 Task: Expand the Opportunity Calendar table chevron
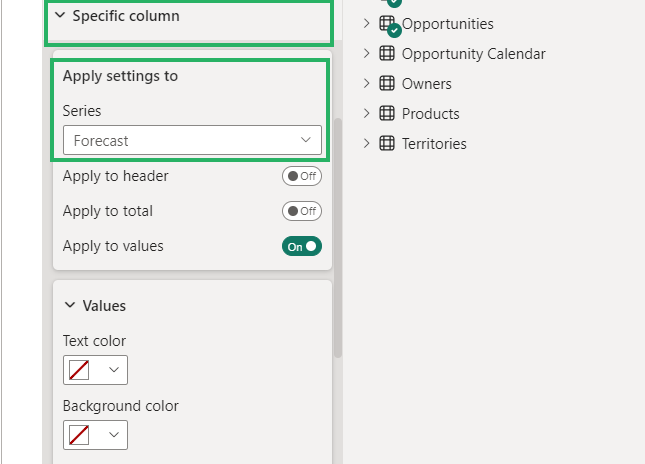click(366, 53)
